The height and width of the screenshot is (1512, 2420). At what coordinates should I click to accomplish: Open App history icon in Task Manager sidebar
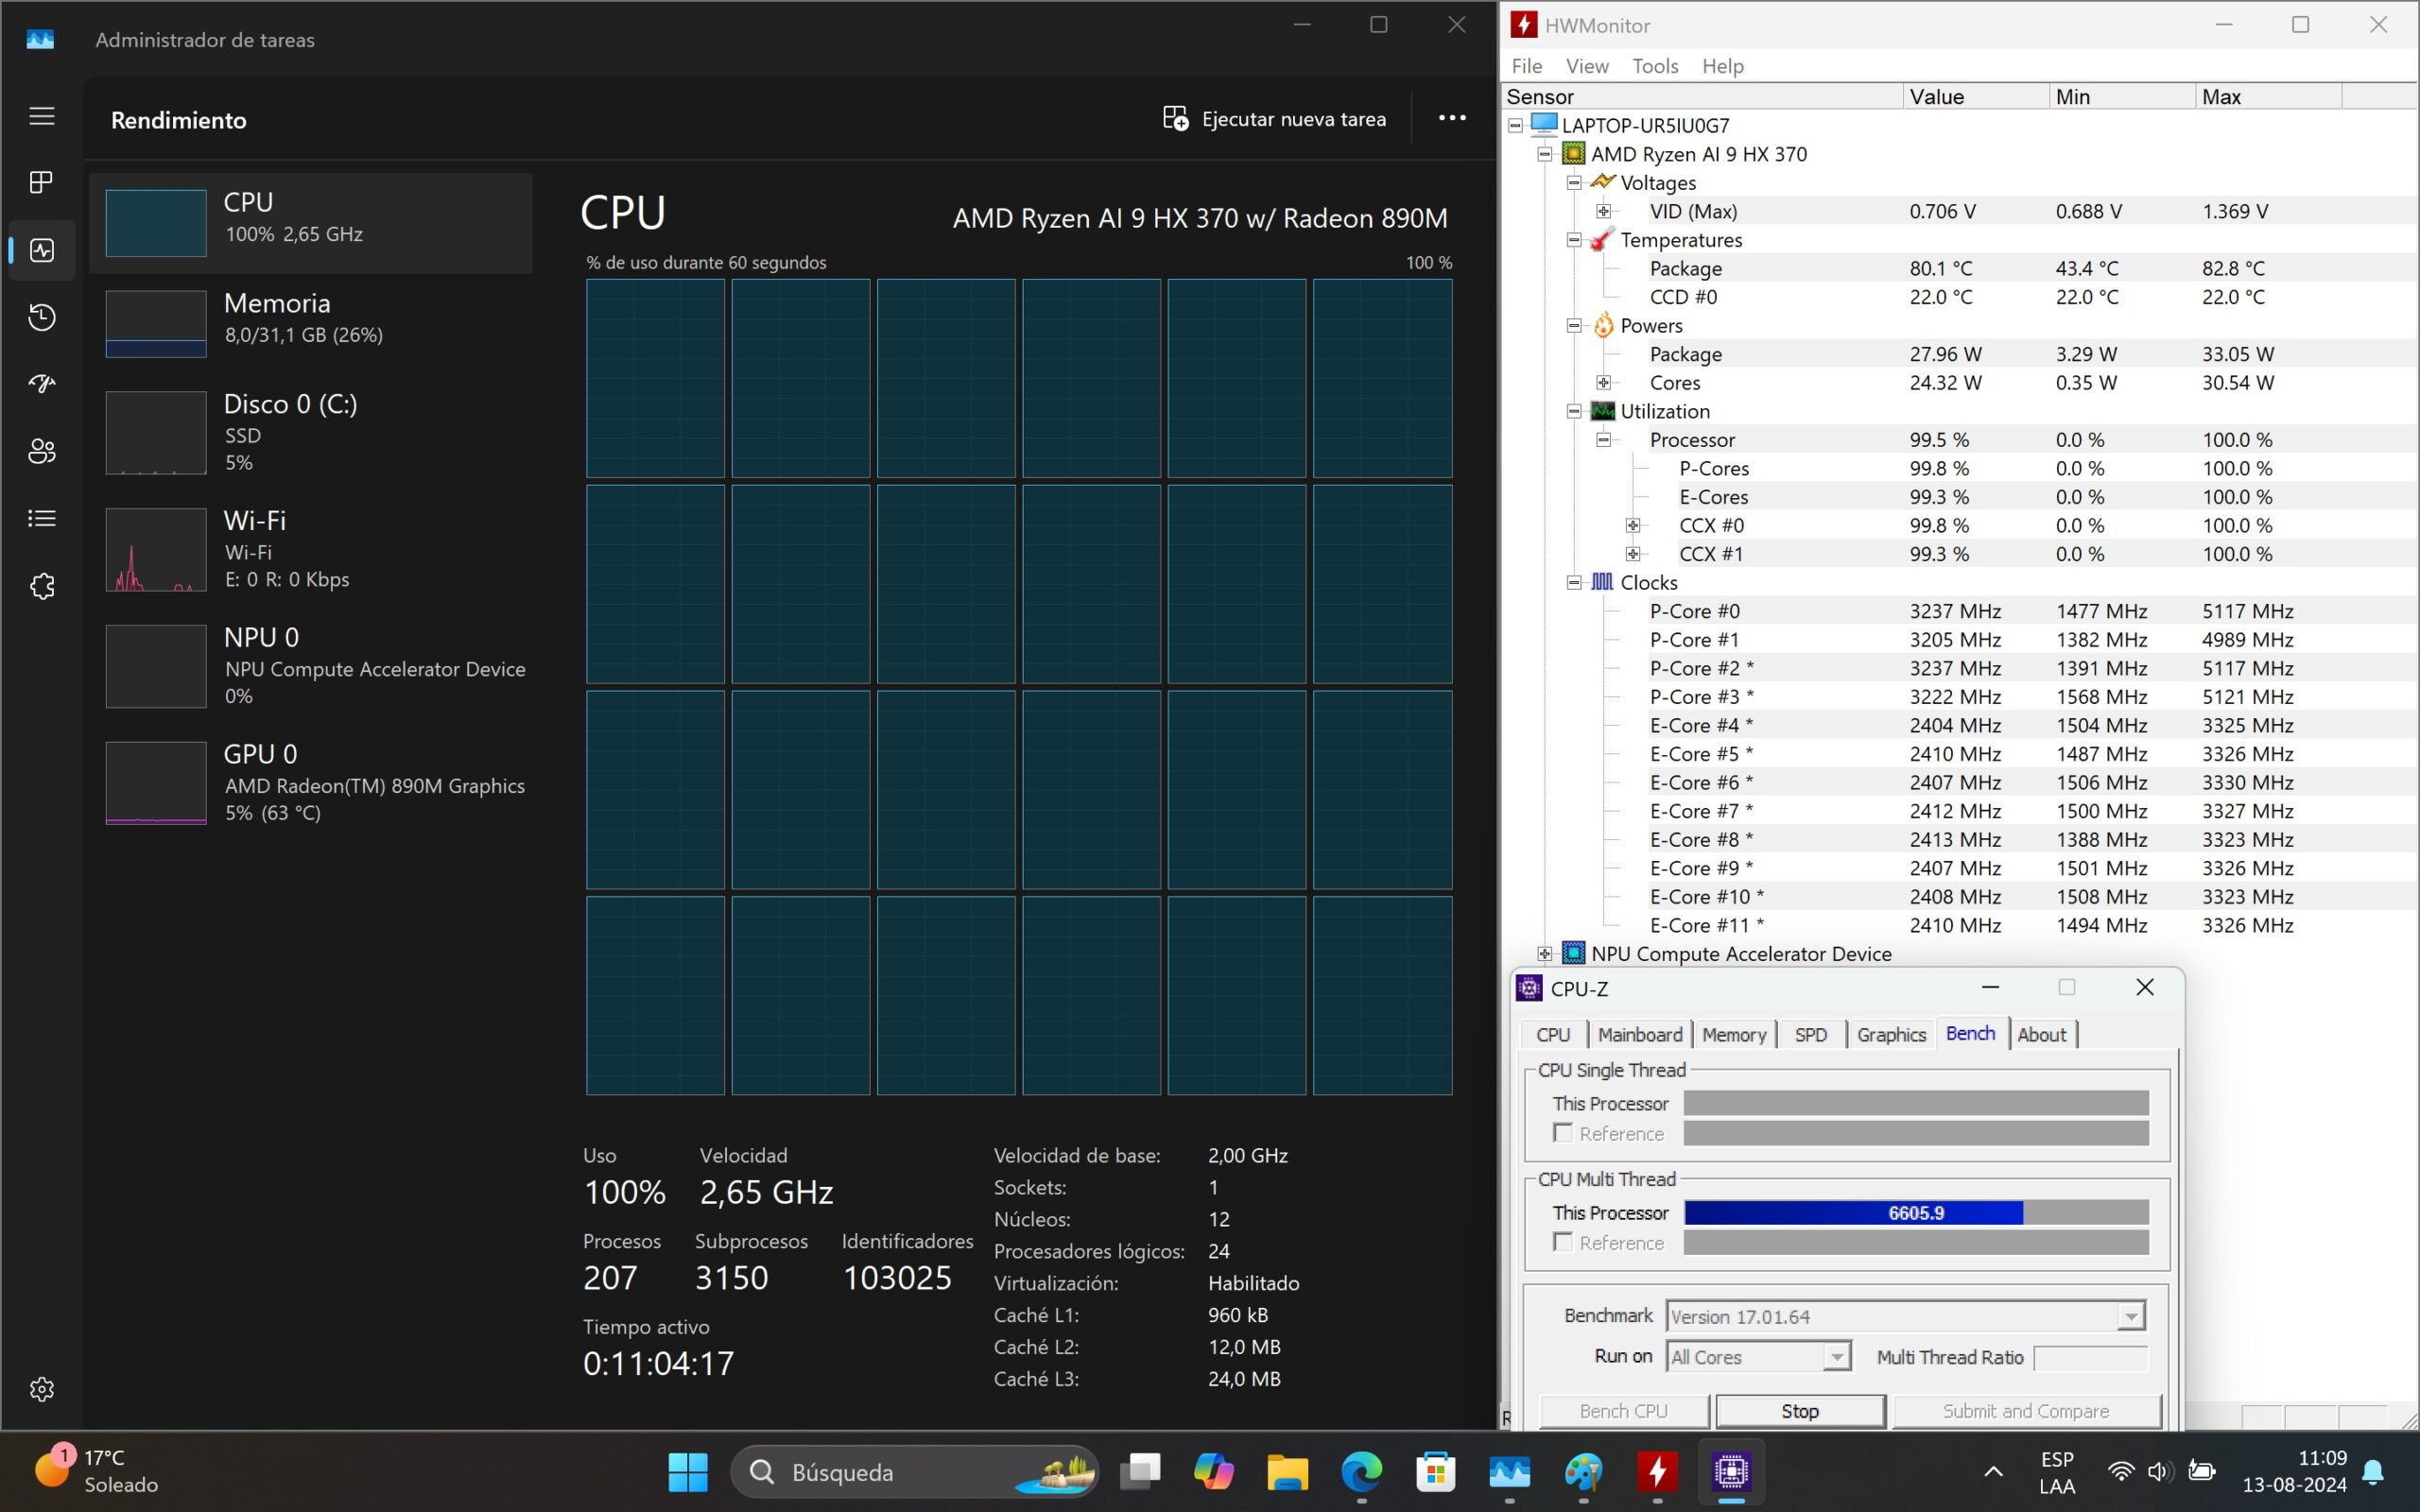pyautogui.click(x=41, y=317)
